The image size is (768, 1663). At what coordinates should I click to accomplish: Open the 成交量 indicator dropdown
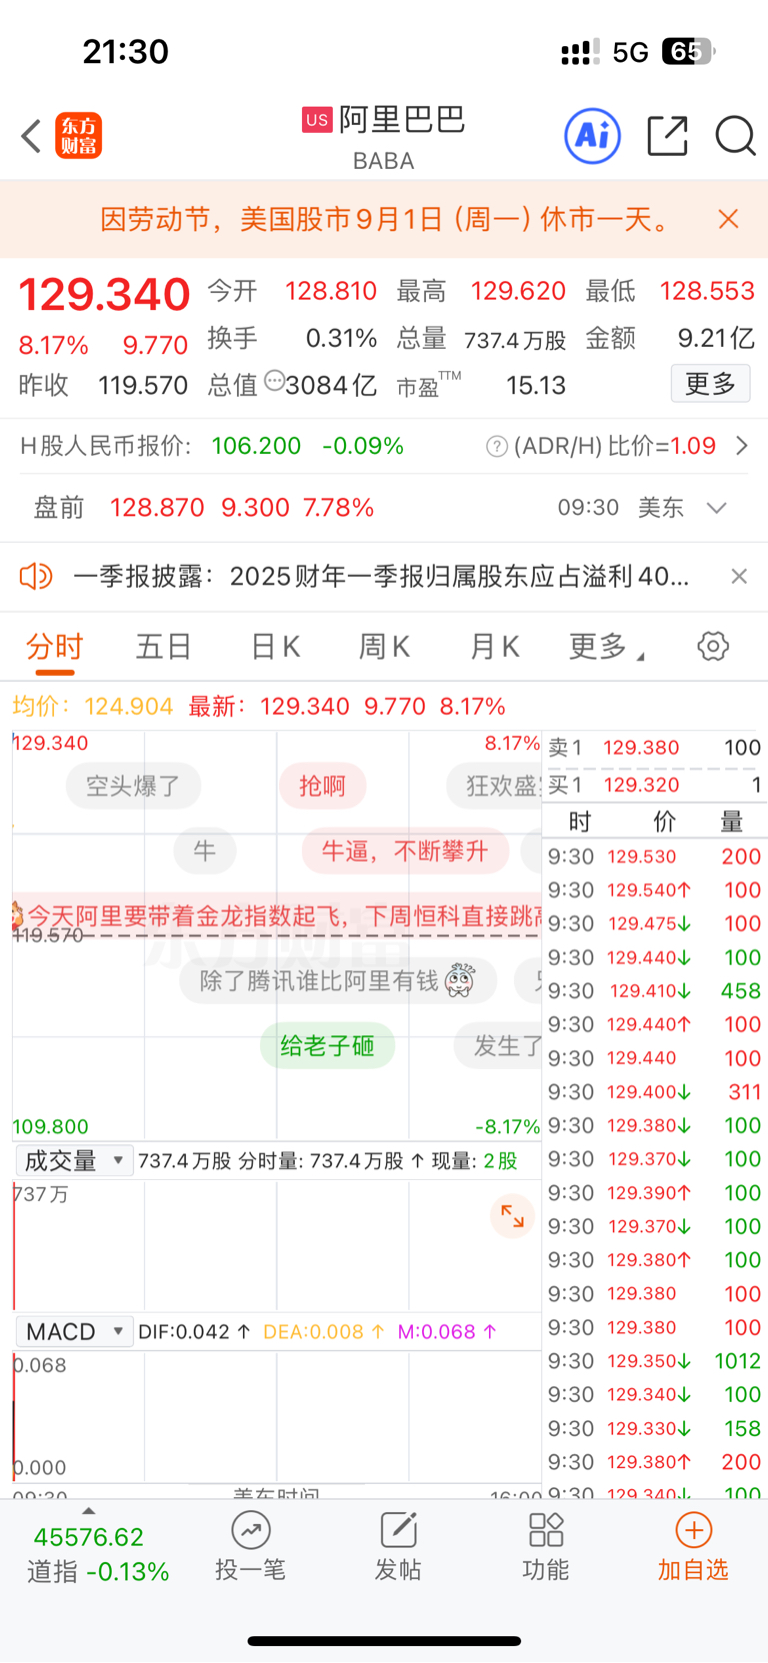(75, 1161)
